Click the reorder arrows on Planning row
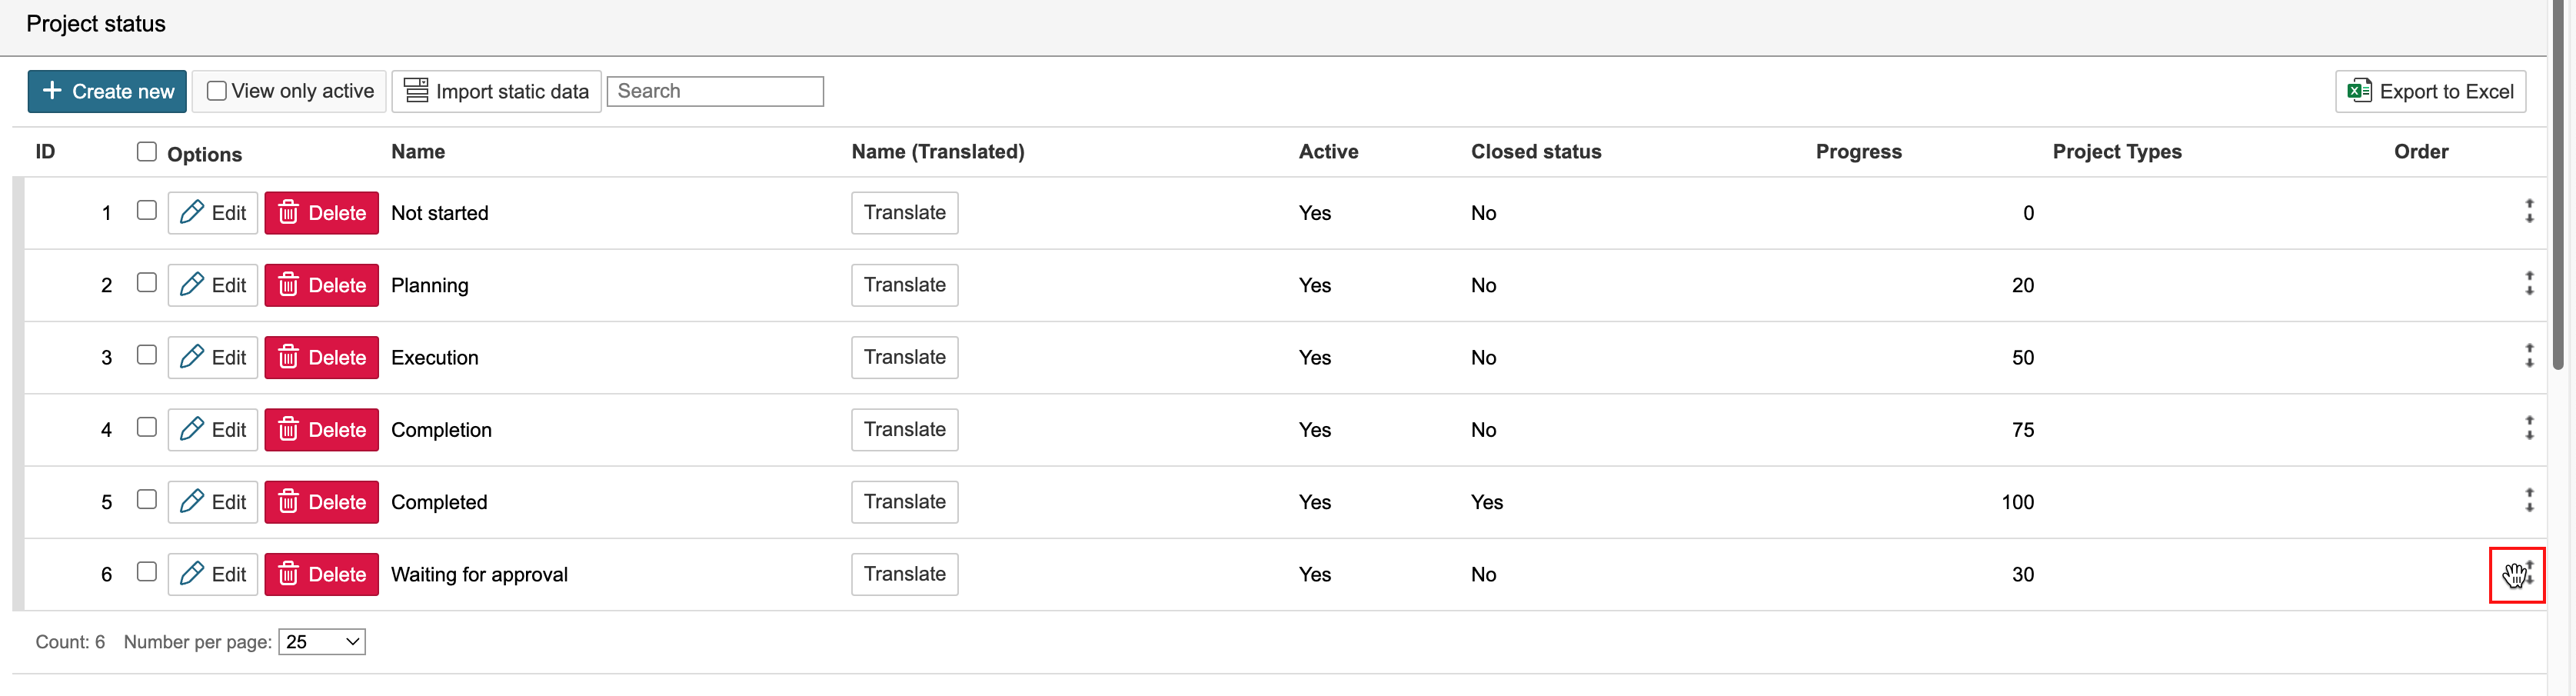 point(2528,284)
